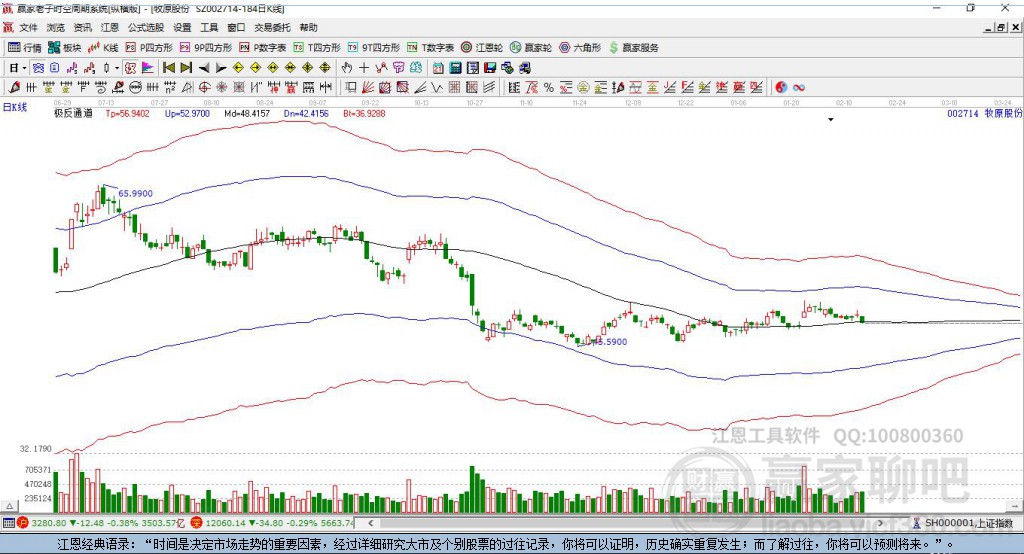Viewport: 1024px width, 554px height.
Task: Open the 9T四方形 tool
Action: (374, 48)
